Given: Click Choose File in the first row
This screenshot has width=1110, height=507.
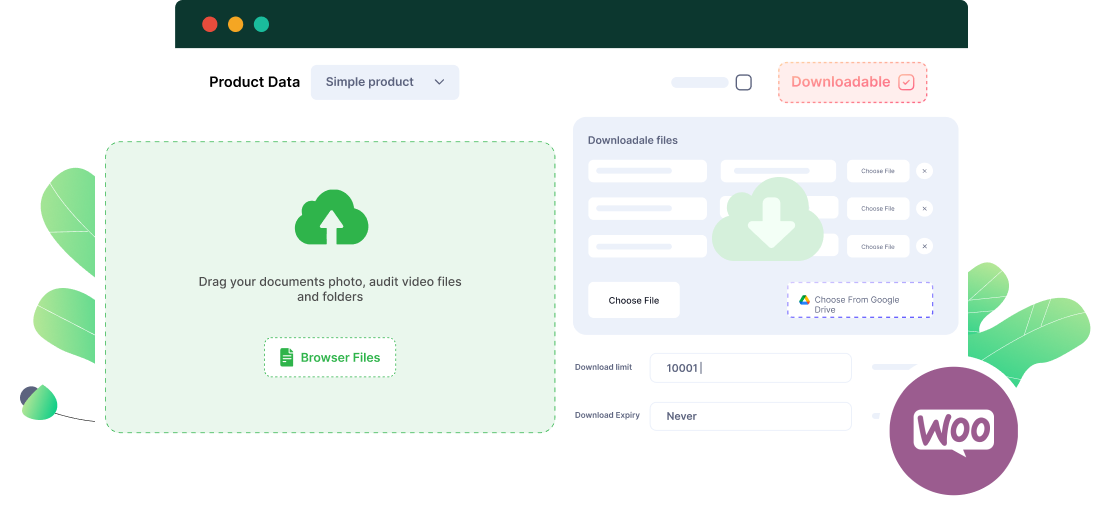Looking at the screenshot, I should pyautogui.click(x=878, y=171).
